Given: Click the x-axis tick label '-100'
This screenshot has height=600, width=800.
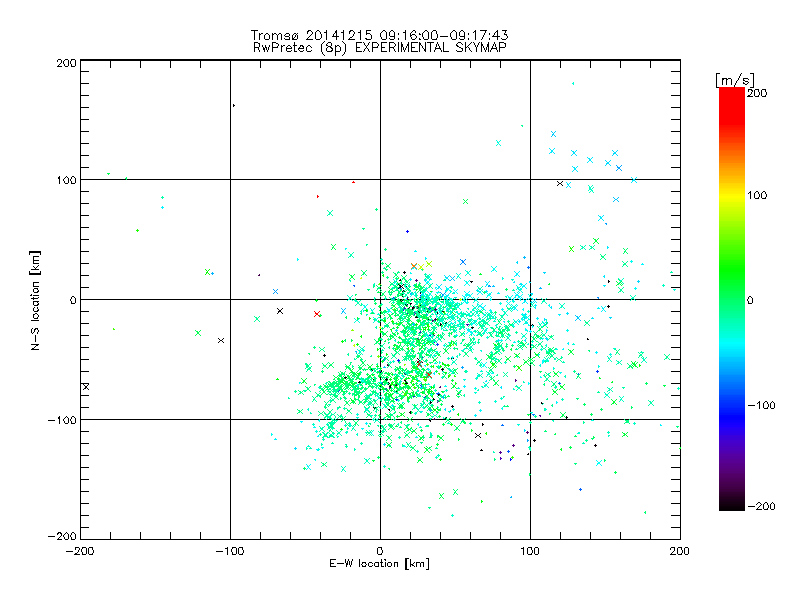Looking at the screenshot, I should (230, 552).
